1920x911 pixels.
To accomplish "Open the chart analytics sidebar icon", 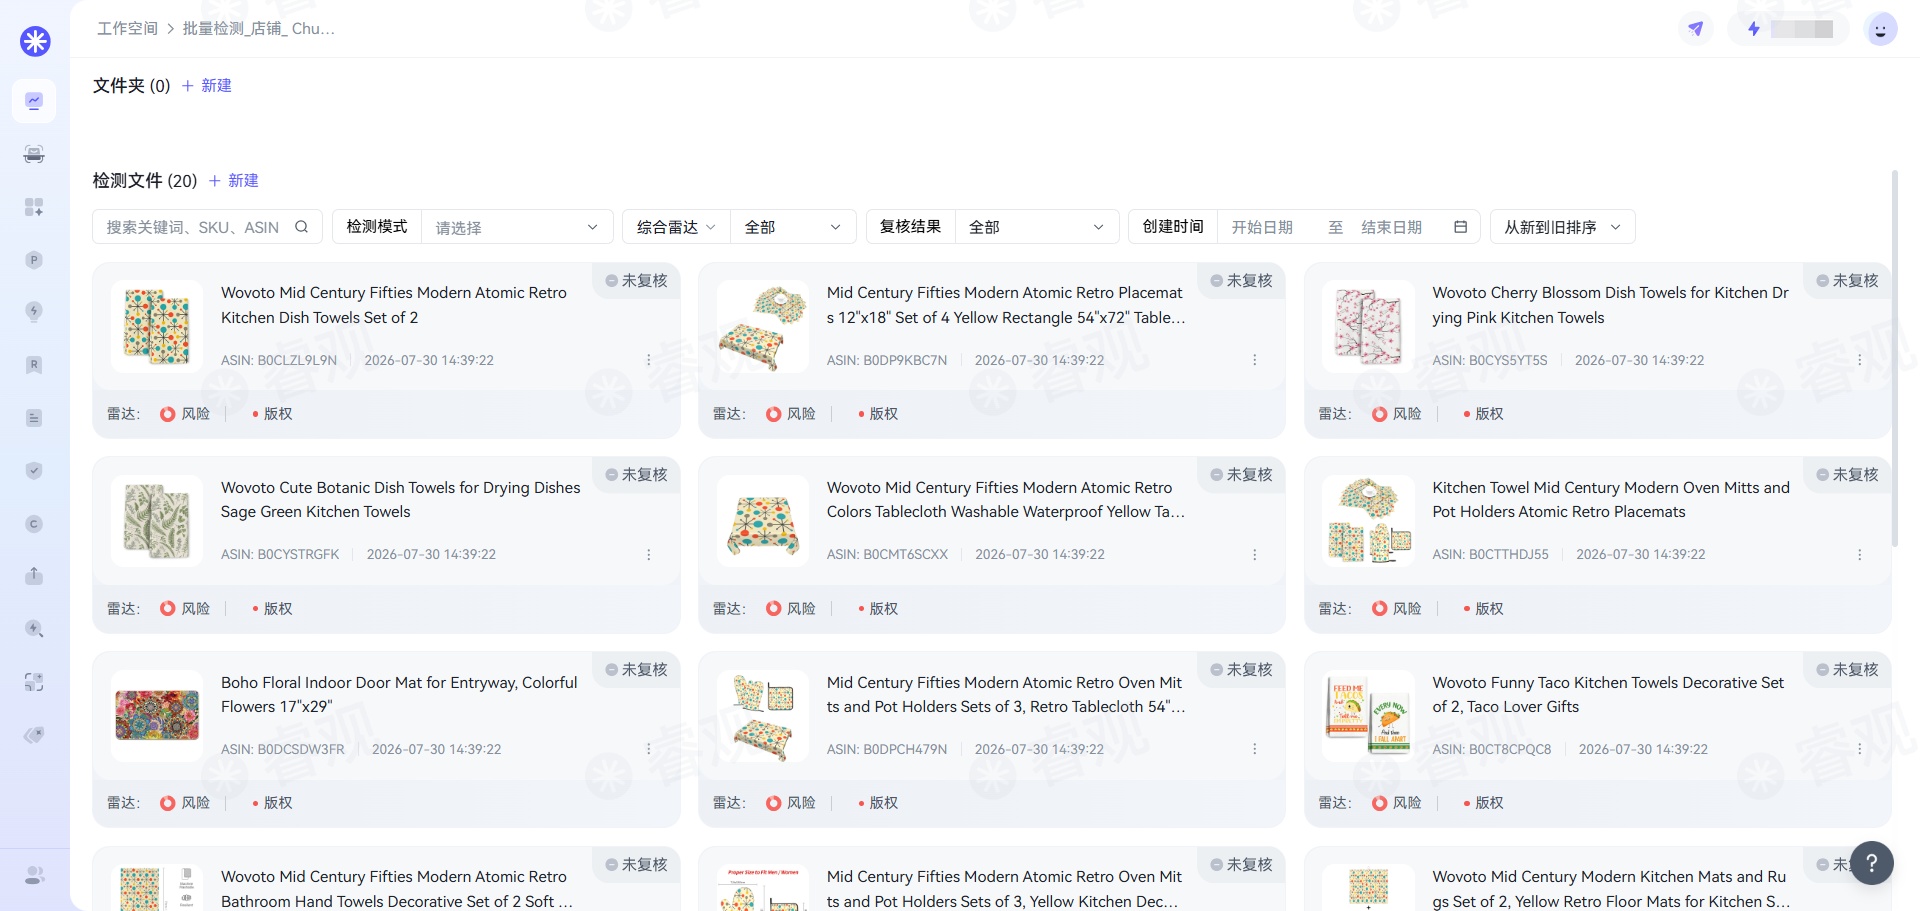I will (x=34, y=101).
